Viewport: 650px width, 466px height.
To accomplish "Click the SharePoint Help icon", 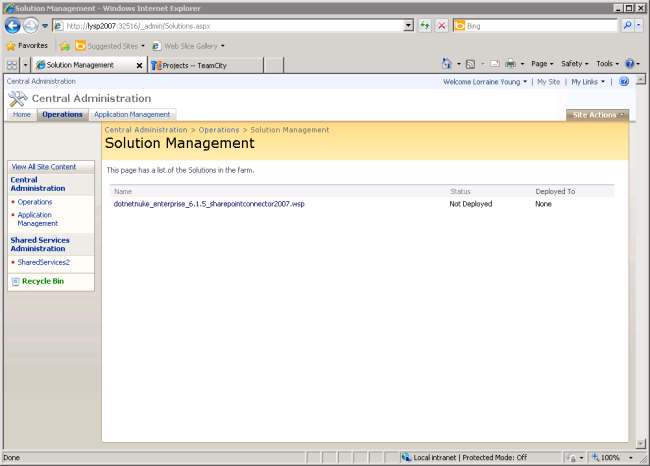I will click(624, 82).
